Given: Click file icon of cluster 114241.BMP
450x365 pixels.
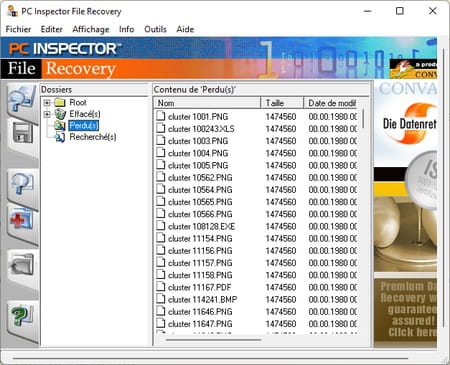Looking at the screenshot, I should 161,299.
